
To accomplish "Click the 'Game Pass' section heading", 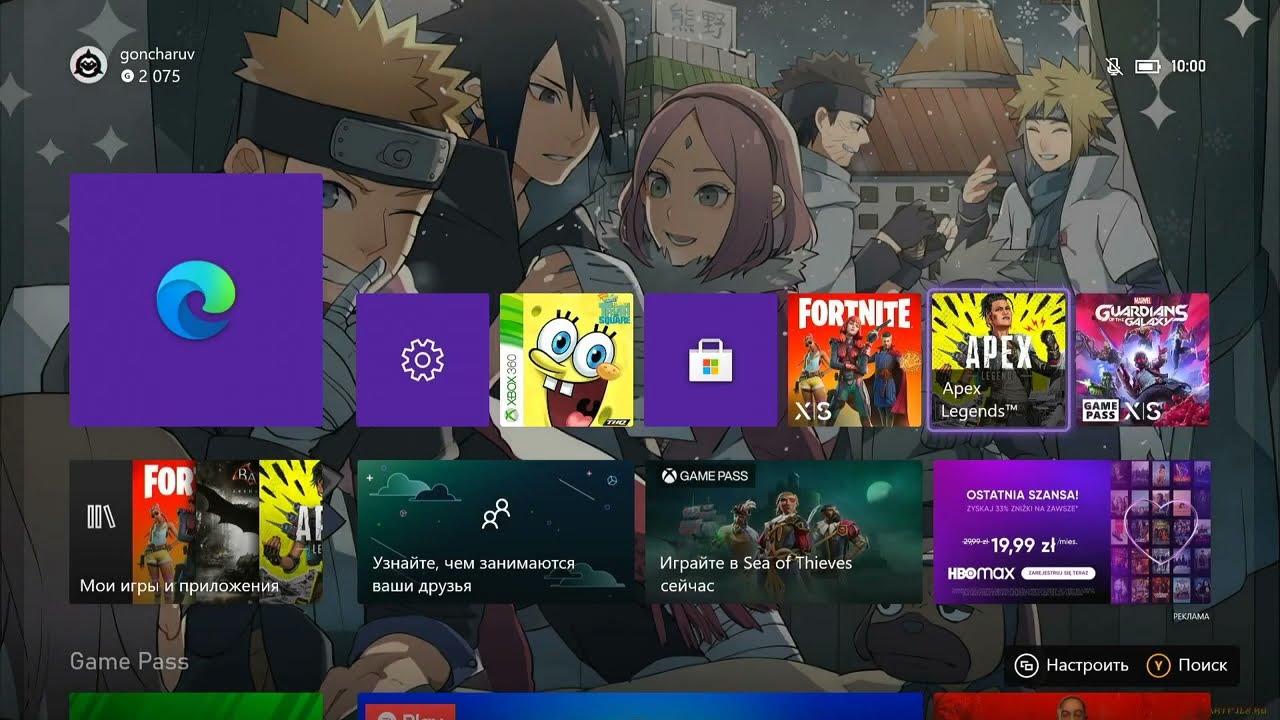I will 129,661.
